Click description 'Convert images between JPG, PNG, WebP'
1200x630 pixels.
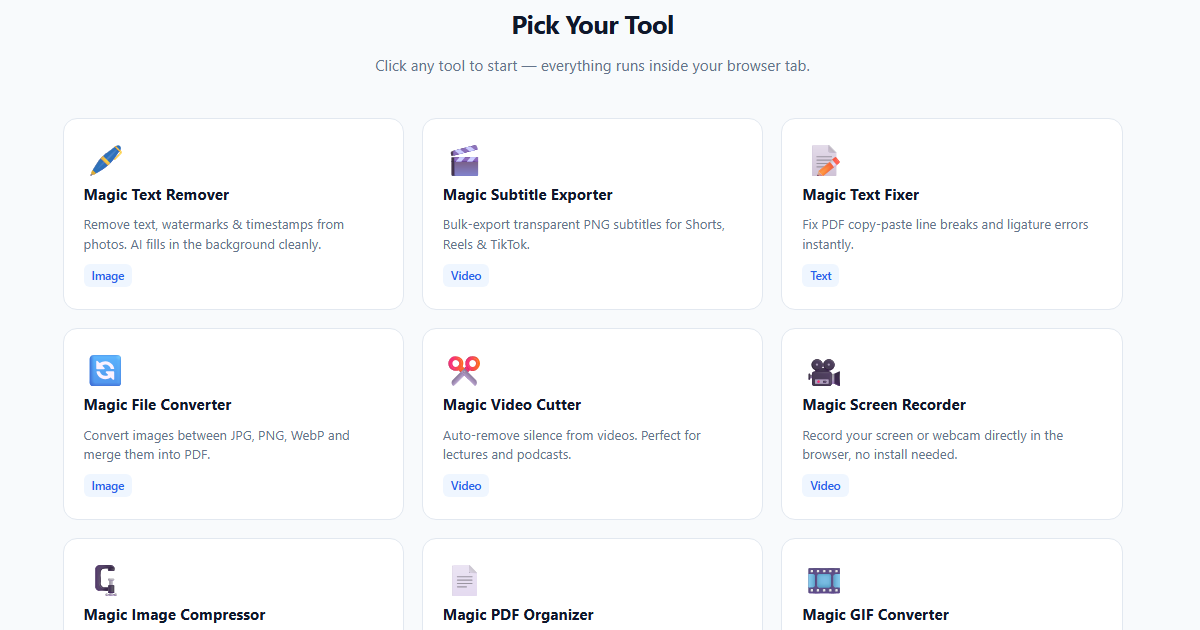pos(217,445)
